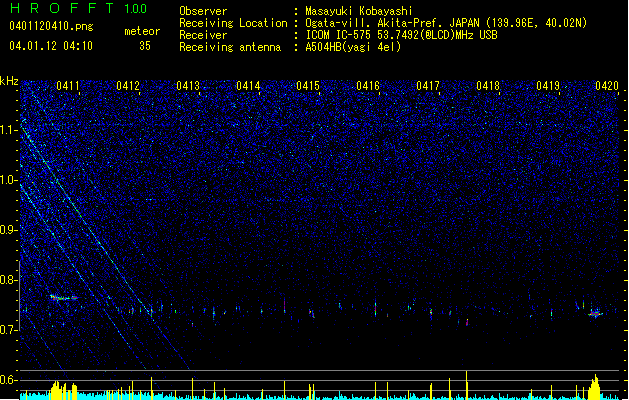This screenshot has width=629, height=400.
Task: Click the bright meteor echo near 0420
Action: (x=596, y=313)
